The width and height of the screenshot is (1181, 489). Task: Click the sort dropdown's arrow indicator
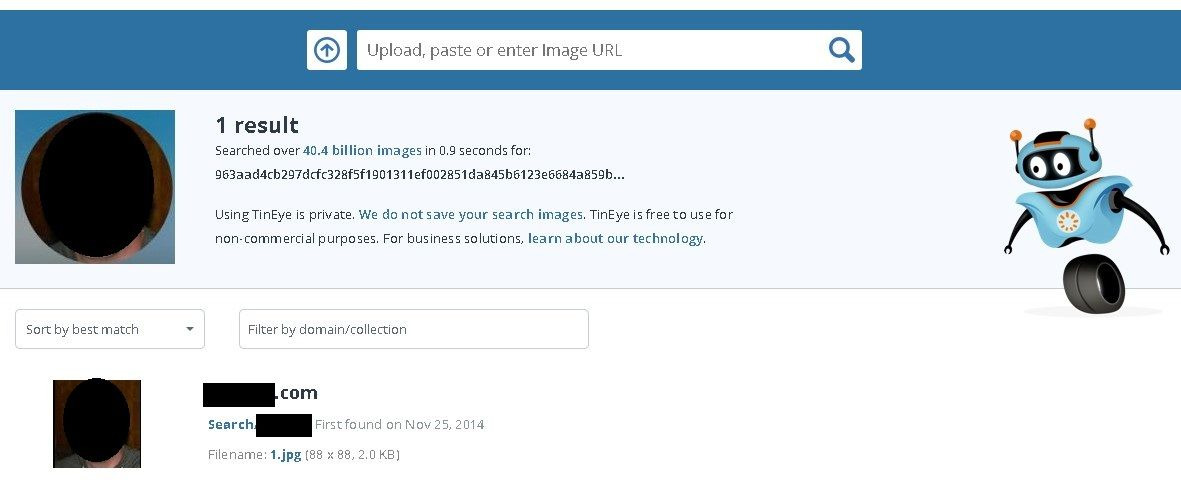(x=190, y=329)
